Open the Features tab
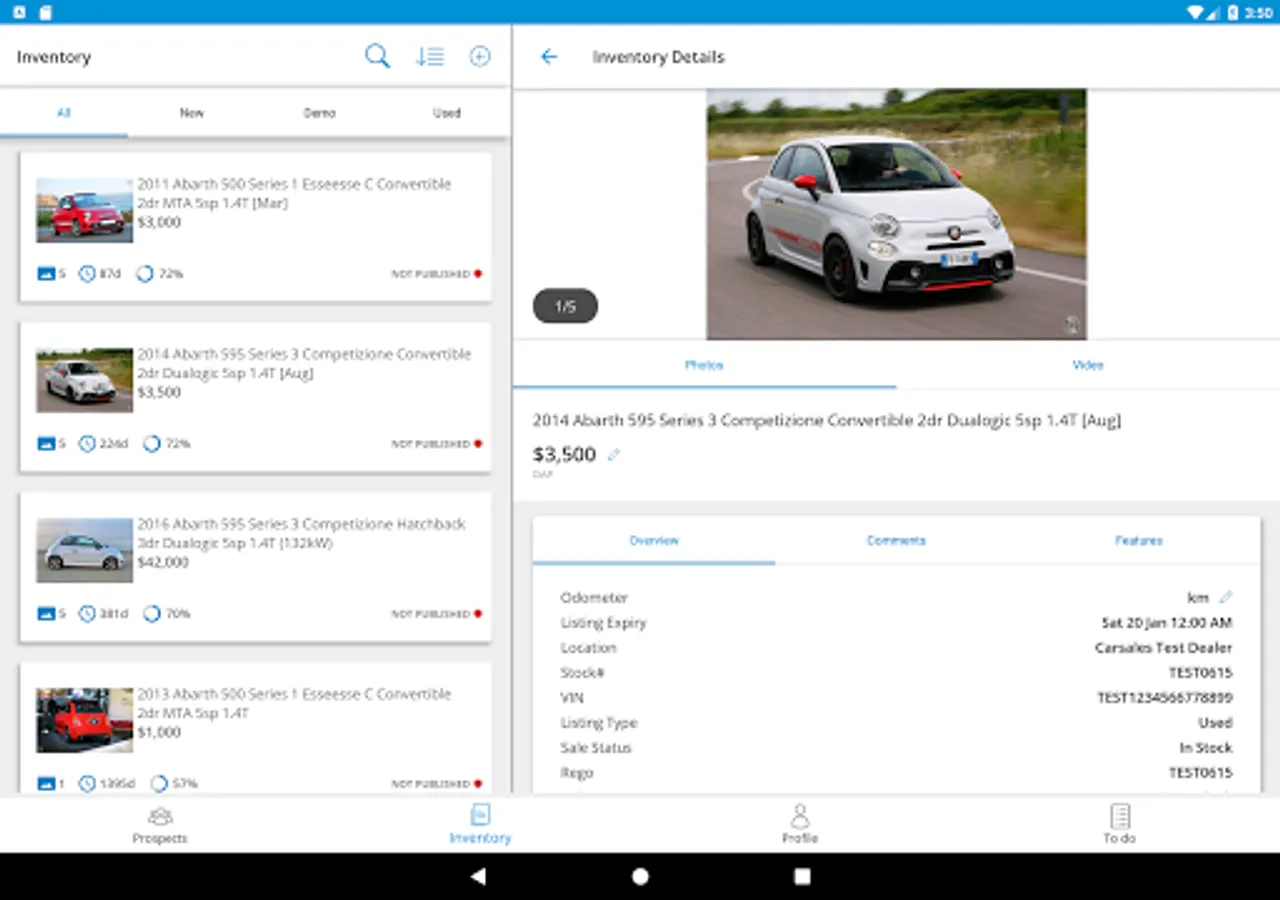Viewport: 1280px width, 900px height. click(1139, 541)
